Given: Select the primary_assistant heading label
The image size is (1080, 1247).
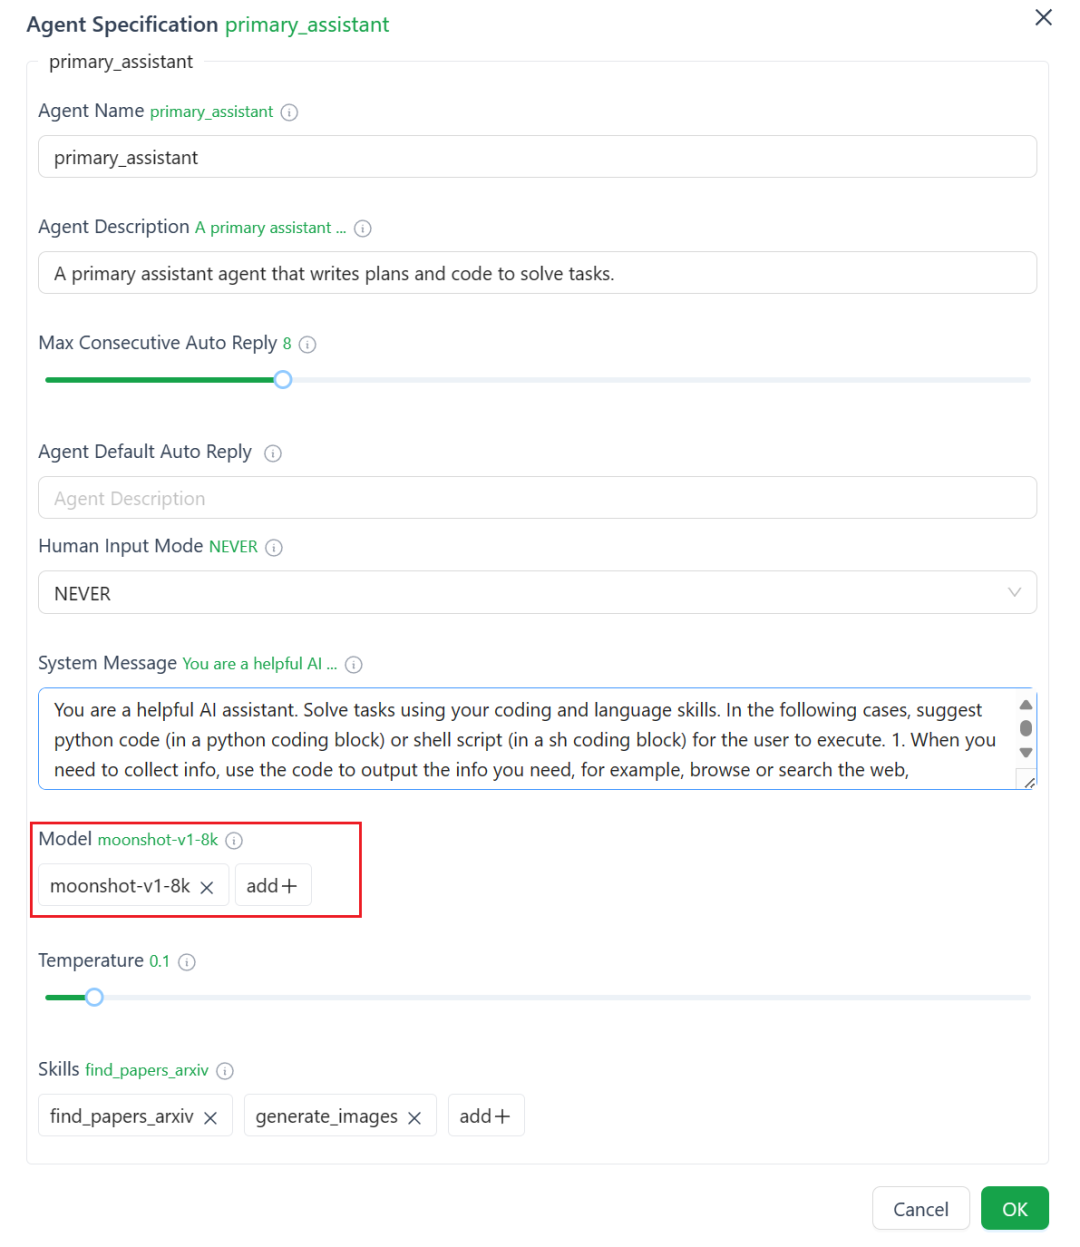Looking at the screenshot, I should point(120,61).
